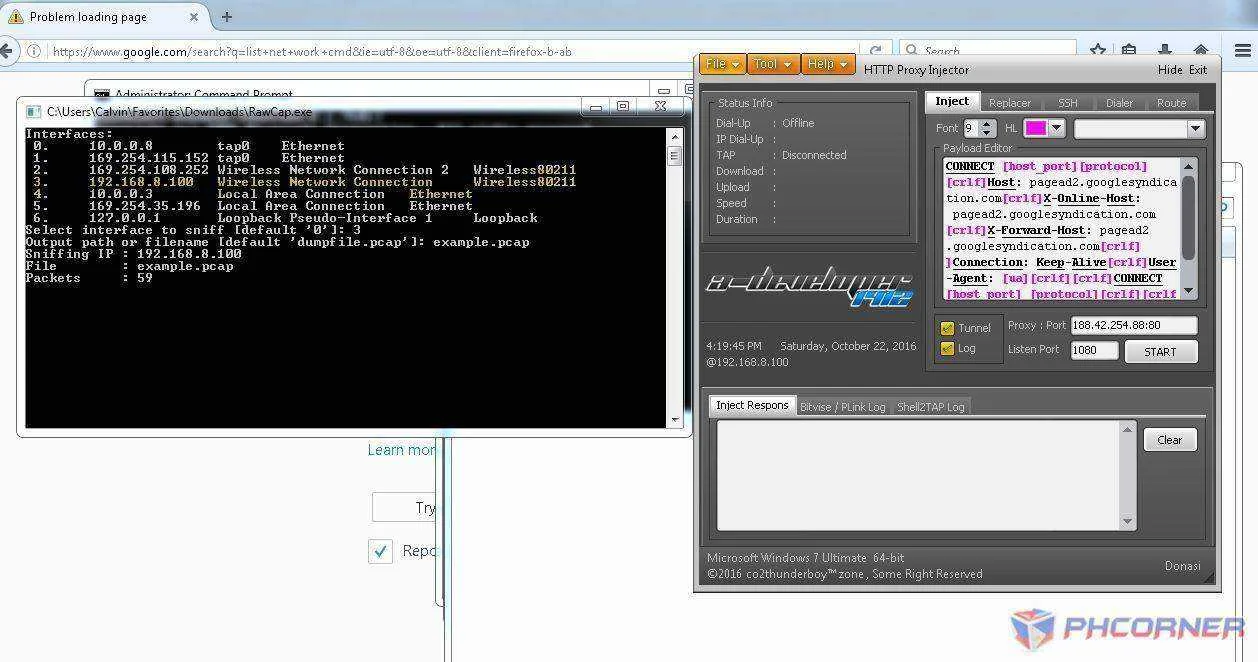
Task: Switch to the Replacer tab
Action: click(x=1010, y=103)
